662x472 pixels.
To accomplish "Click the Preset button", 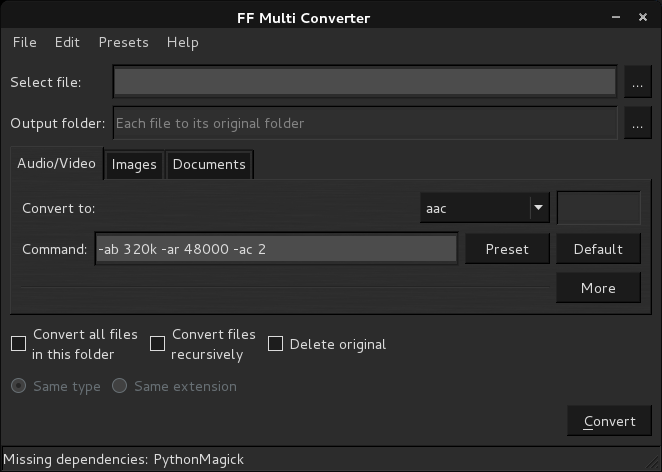I will point(507,249).
